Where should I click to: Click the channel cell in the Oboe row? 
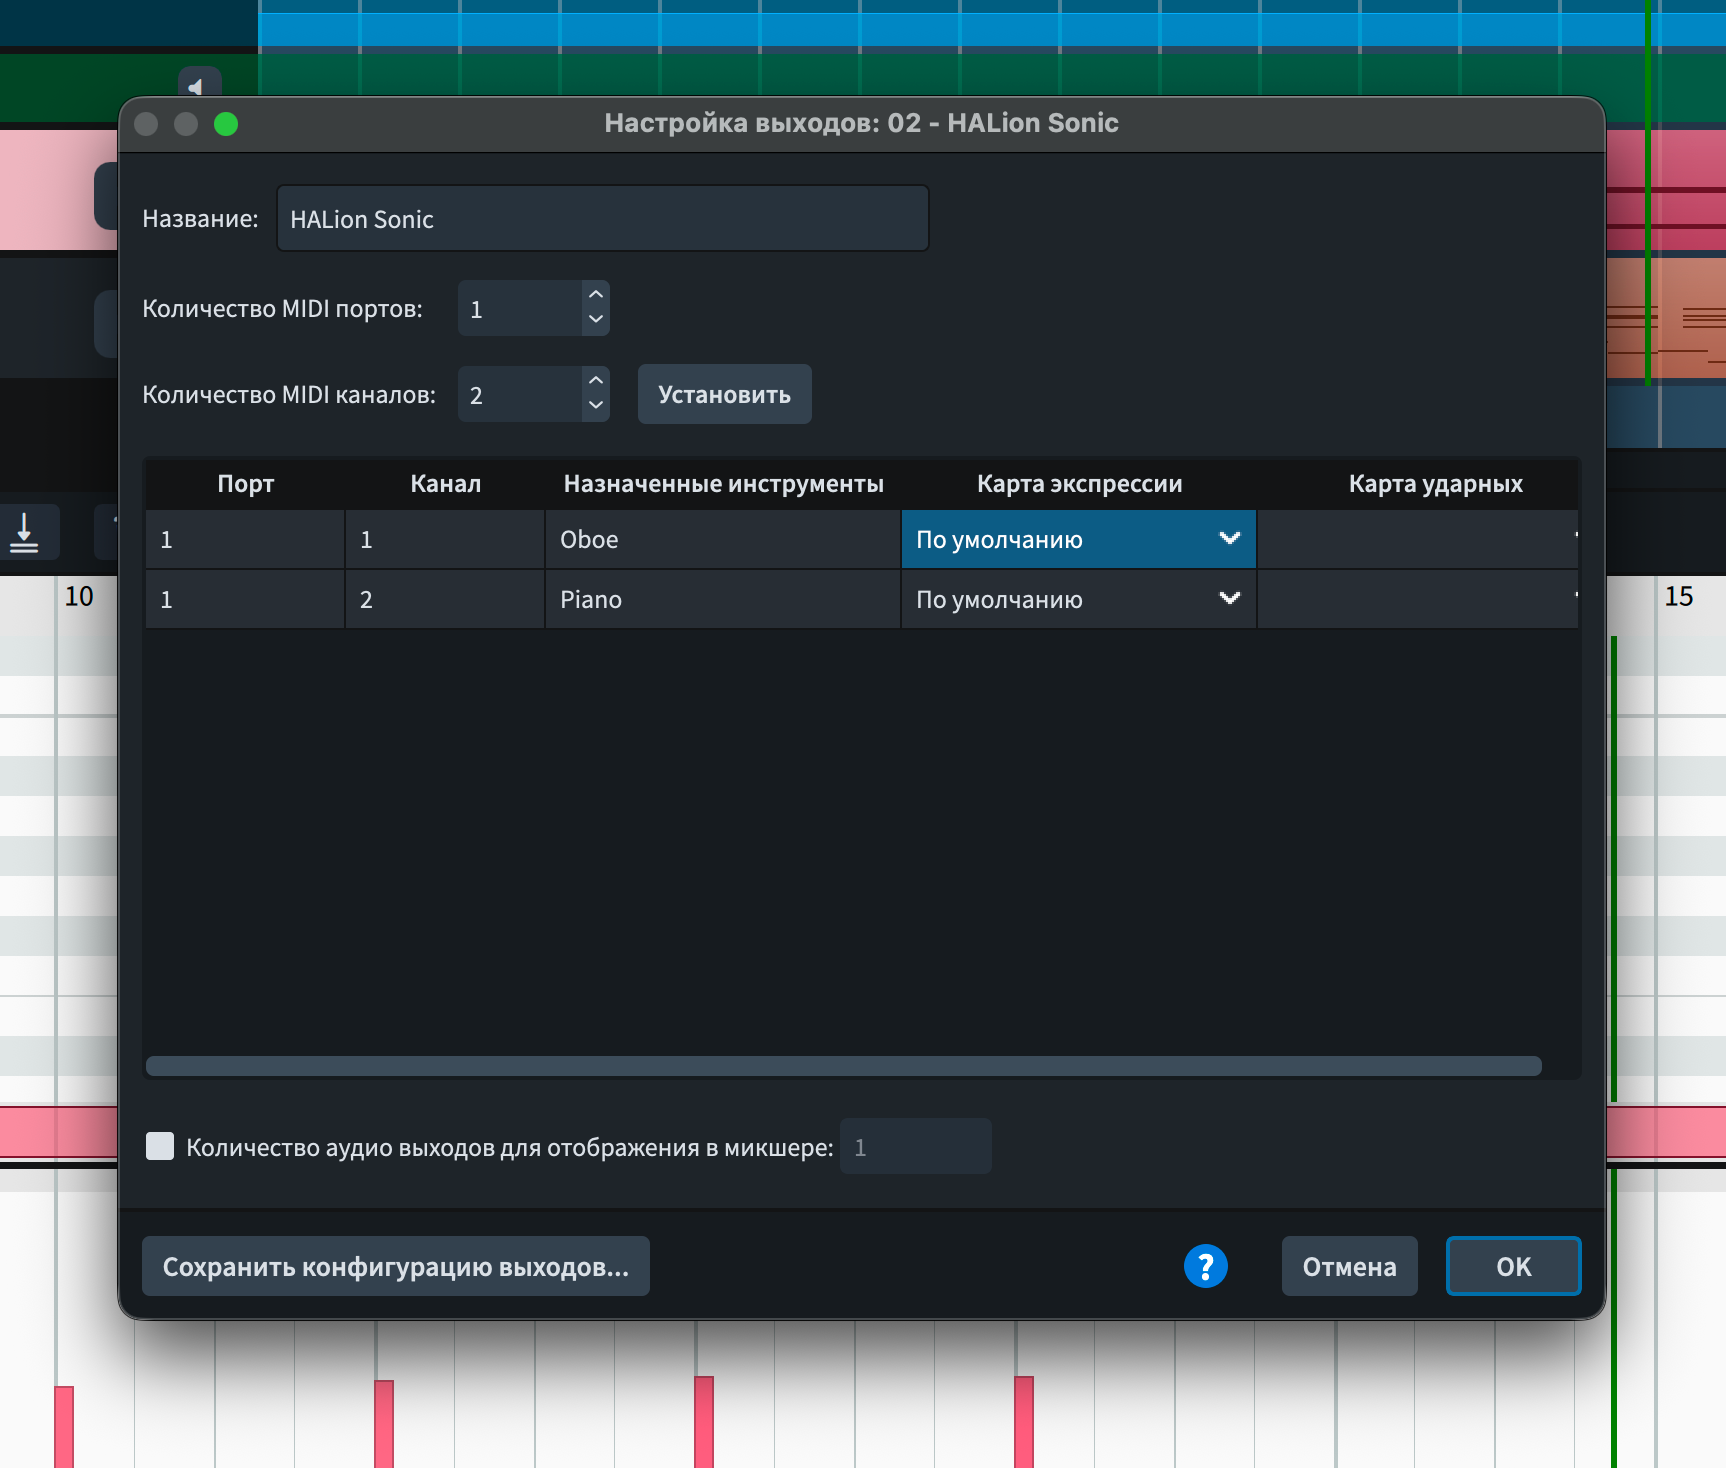445,539
